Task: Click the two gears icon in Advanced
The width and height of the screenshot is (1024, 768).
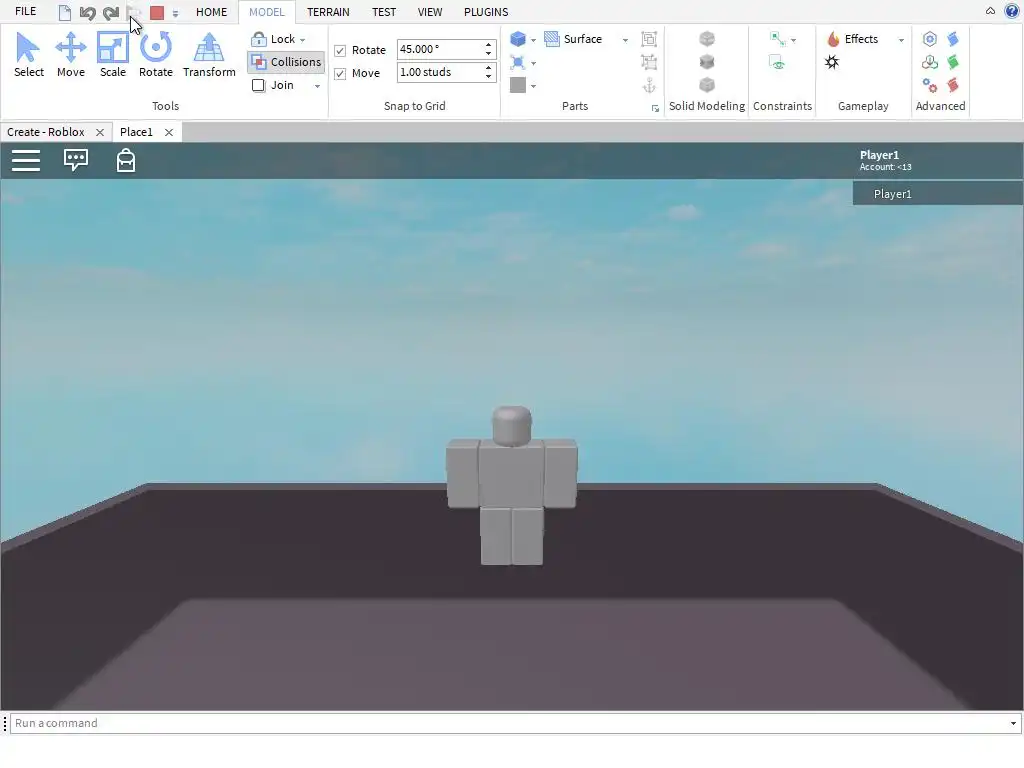Action: (x=930, y=86)
